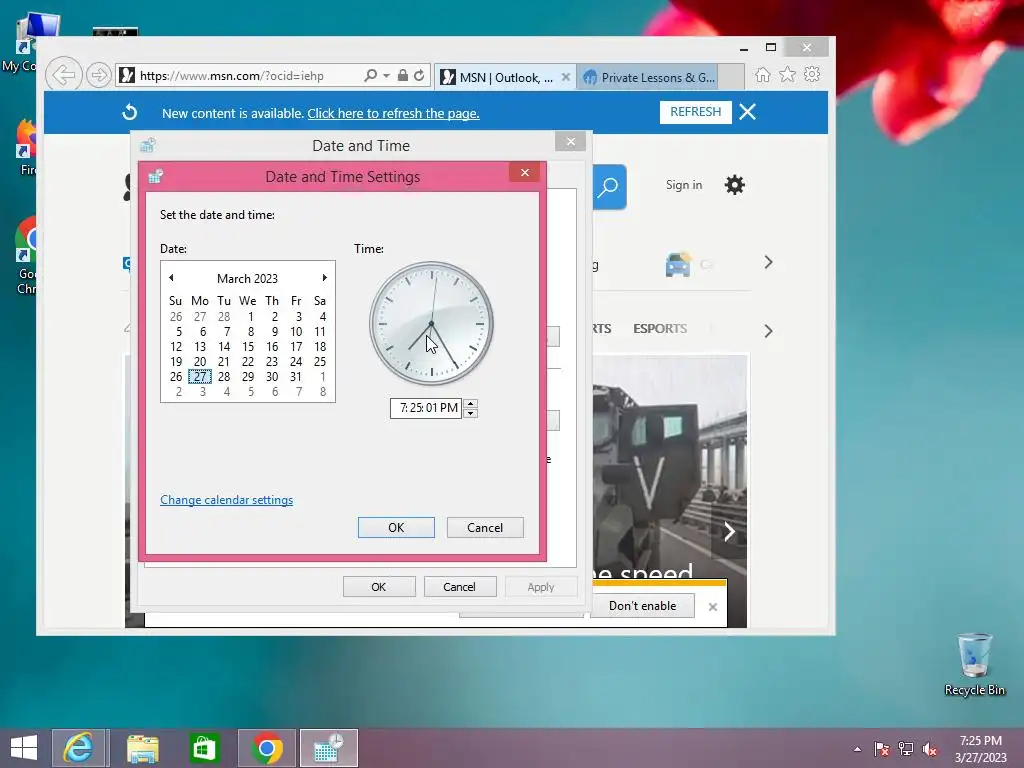Show hidden system tray icons
The height and width of the screenshot is (768, 1024).
(x=857, y=749)
